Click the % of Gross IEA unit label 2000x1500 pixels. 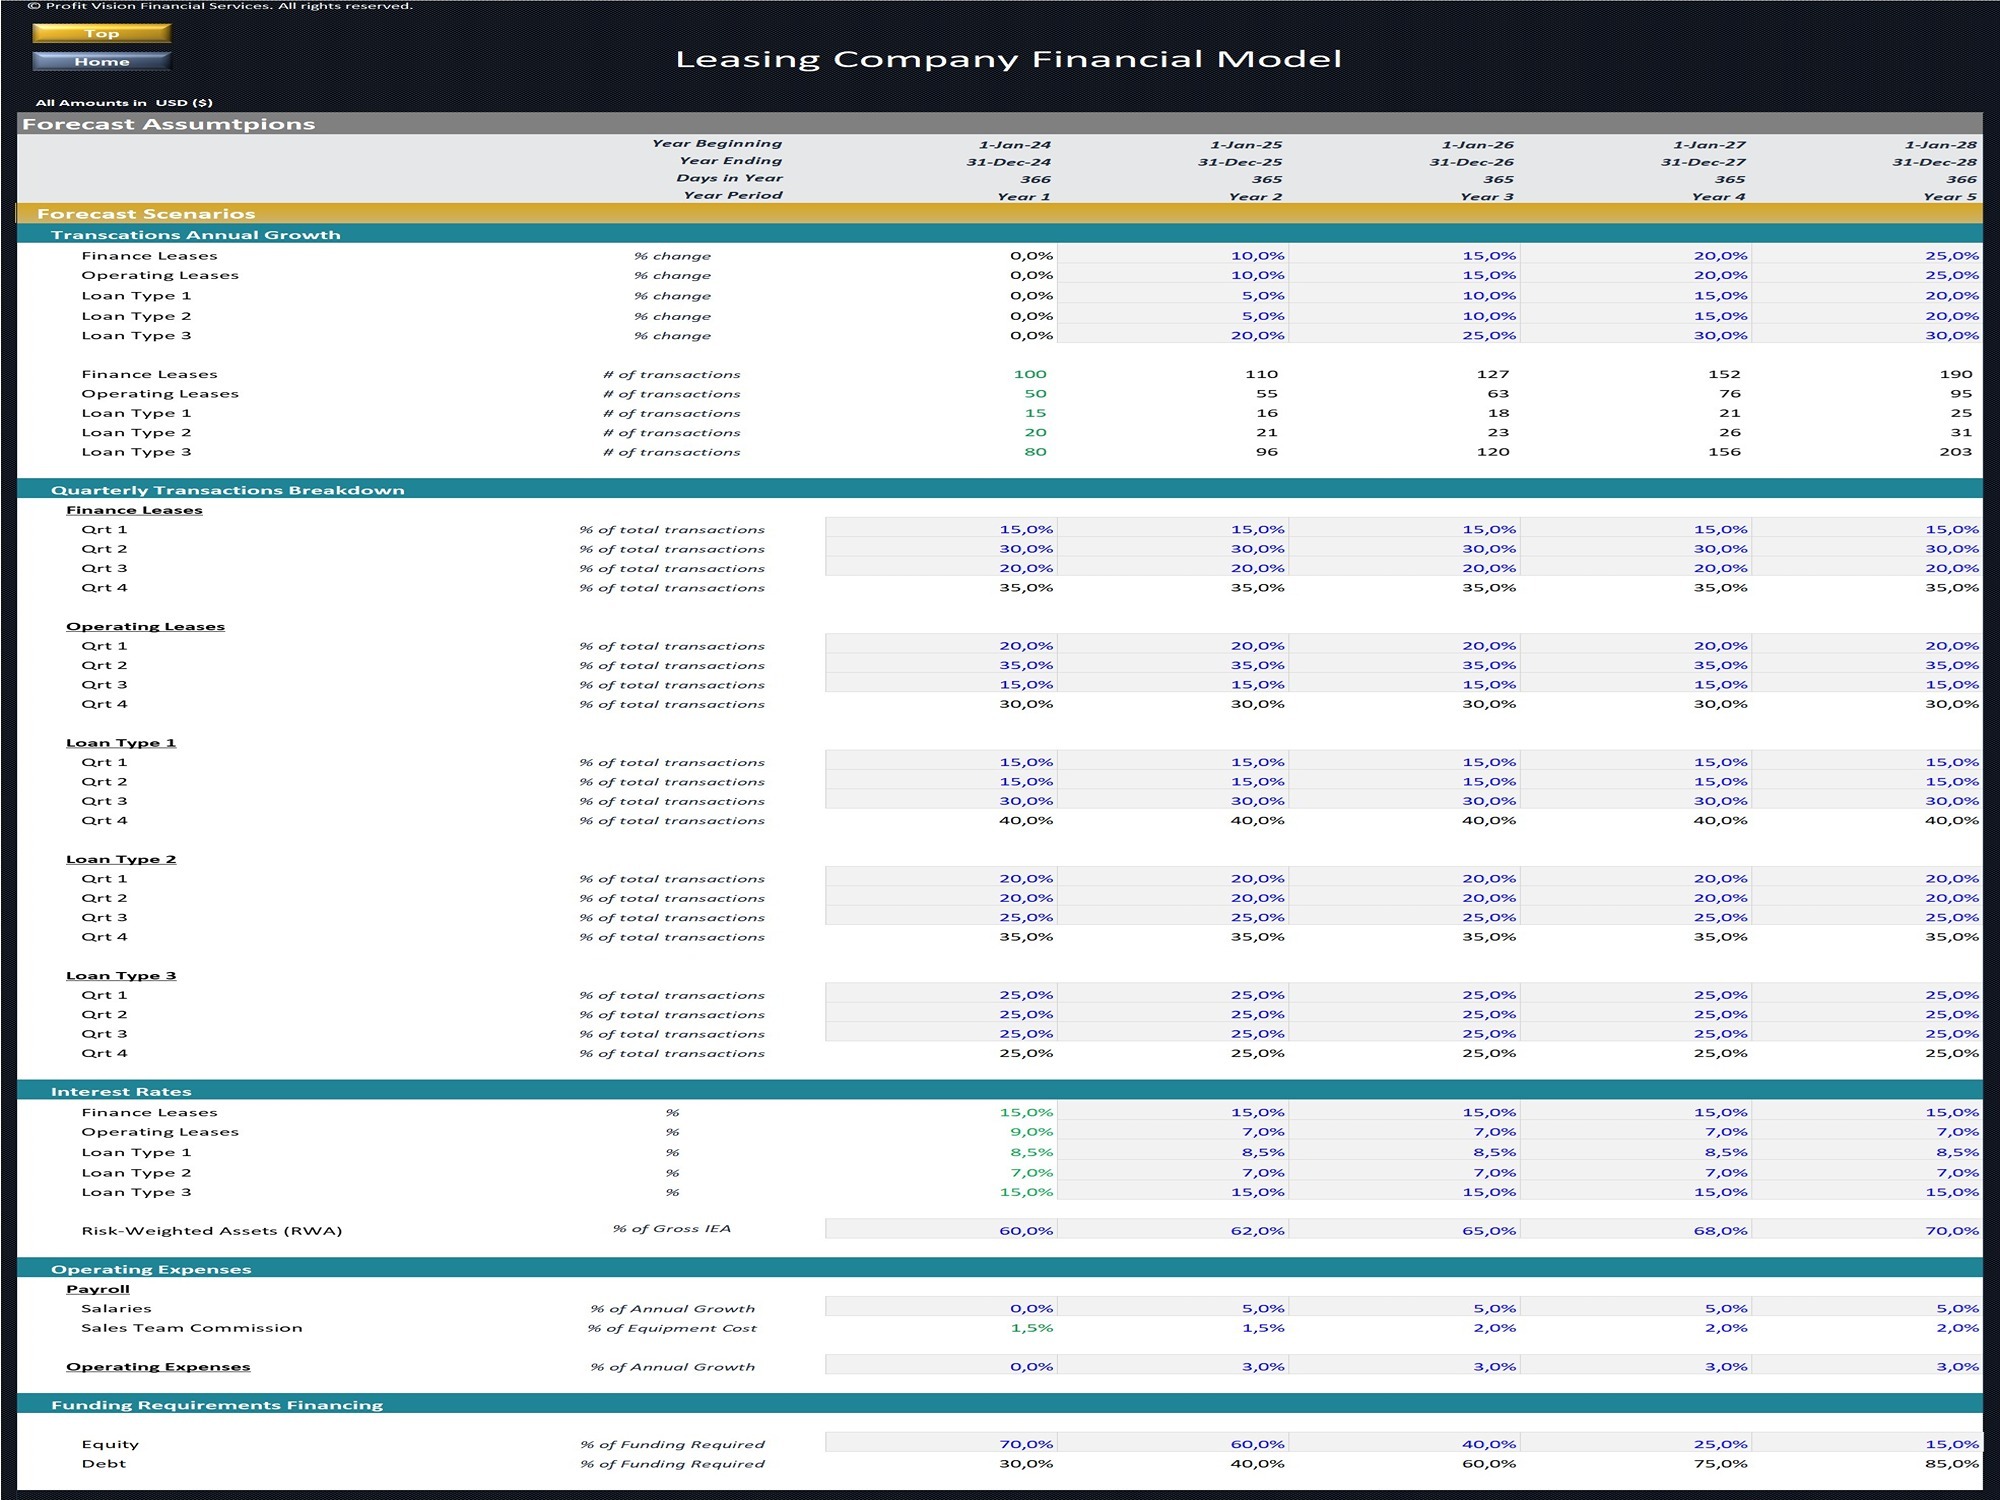click(x=672, y=1229)
